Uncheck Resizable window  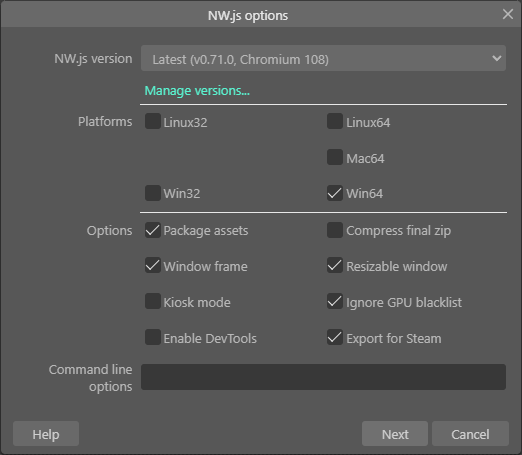coord(335,265)
